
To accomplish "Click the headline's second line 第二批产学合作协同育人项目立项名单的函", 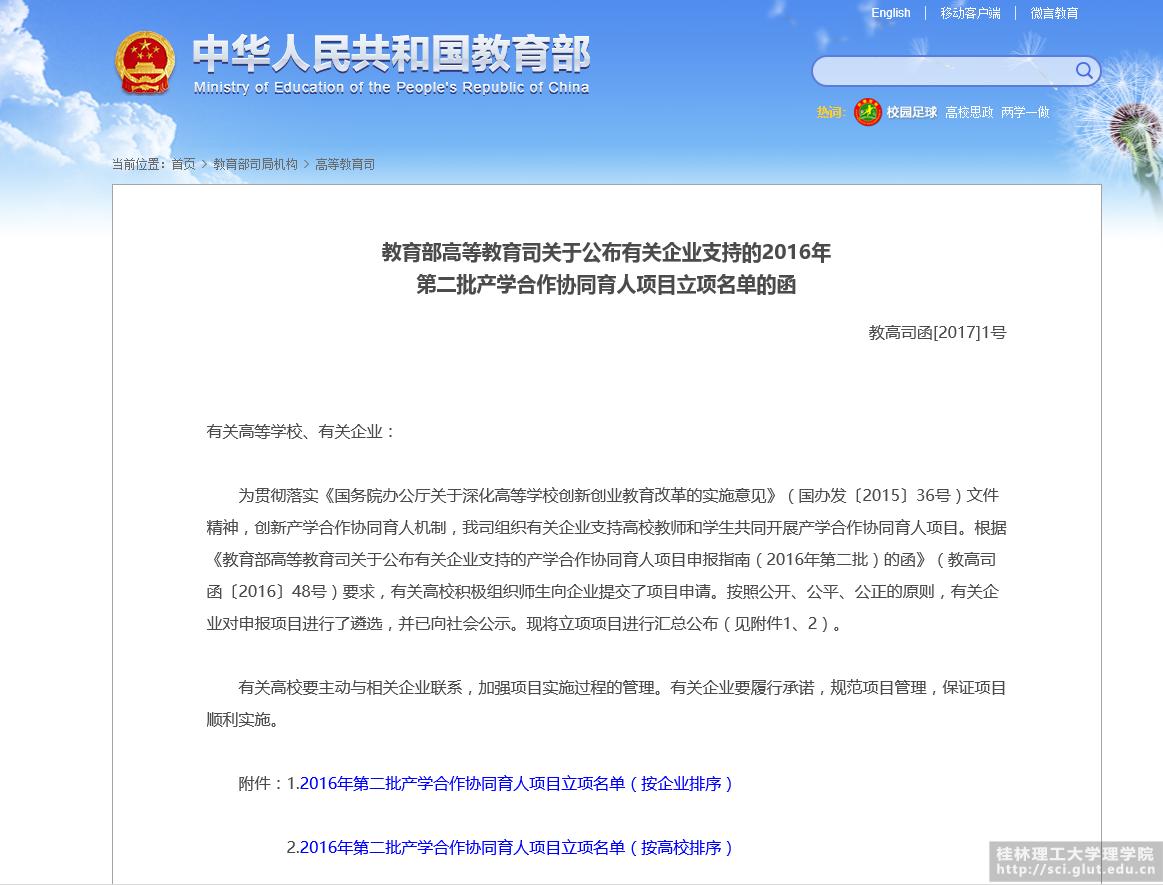I will [x=606, y=285].
